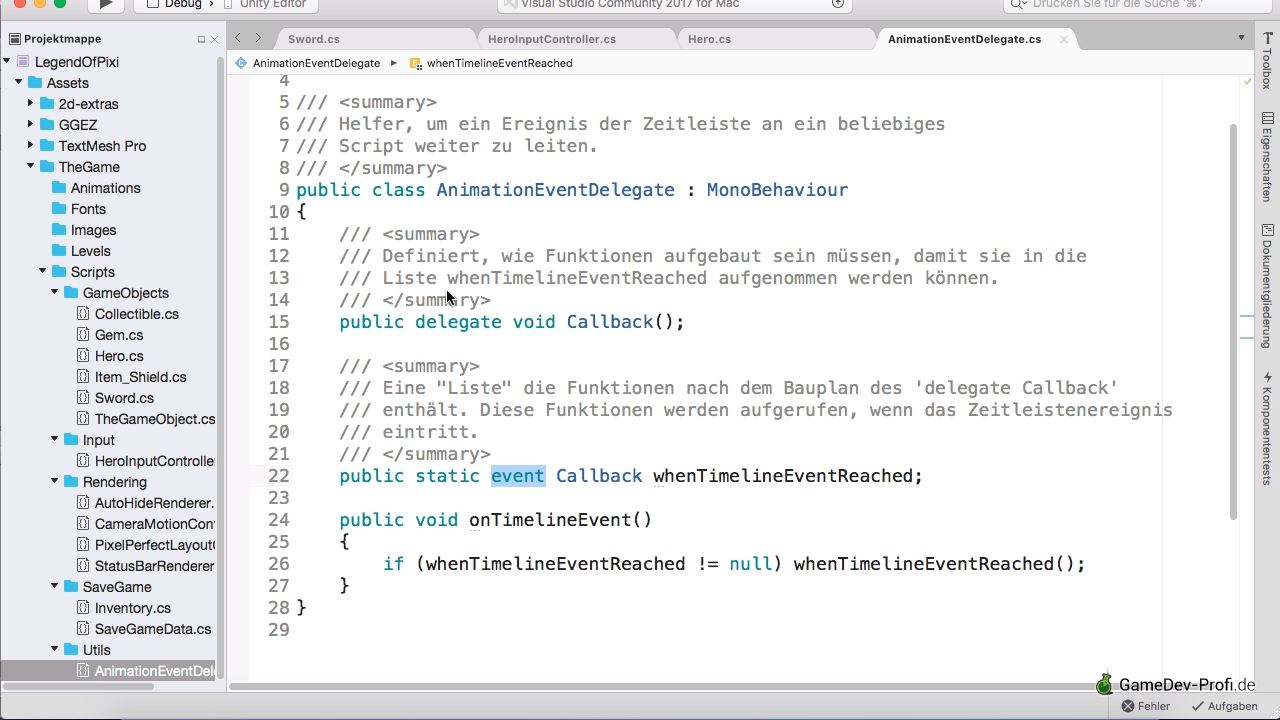Run project with the play button
This screenshot has width=1280, height=720.
coord(105,5)
